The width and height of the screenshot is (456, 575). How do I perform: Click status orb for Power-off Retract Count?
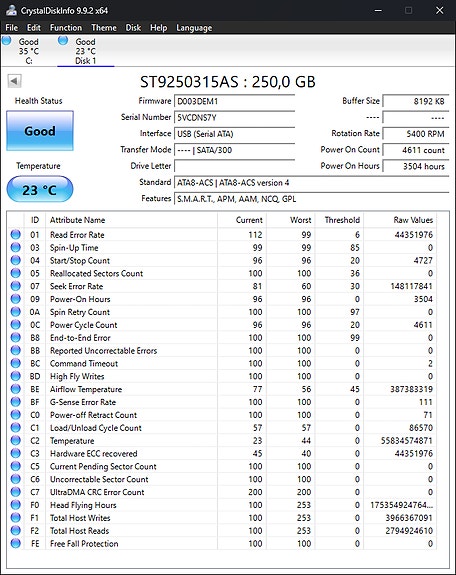pyautogui.click(x=16, y=414)
